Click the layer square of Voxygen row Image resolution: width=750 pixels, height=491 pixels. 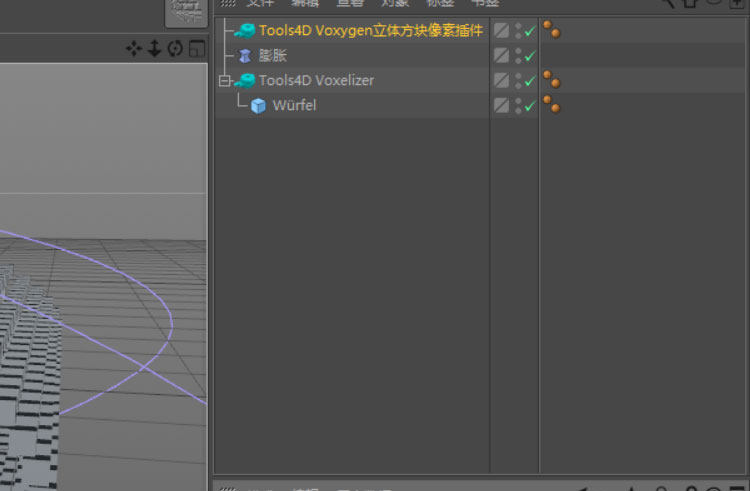(501, 31)
